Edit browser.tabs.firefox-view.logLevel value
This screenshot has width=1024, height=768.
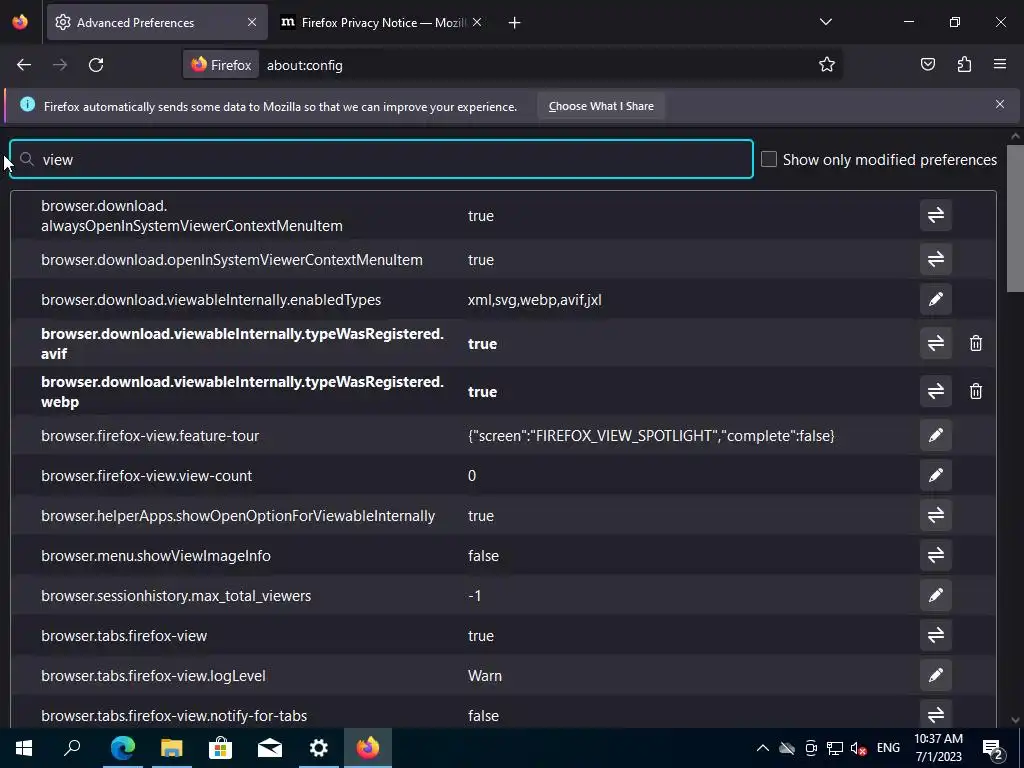935,675
